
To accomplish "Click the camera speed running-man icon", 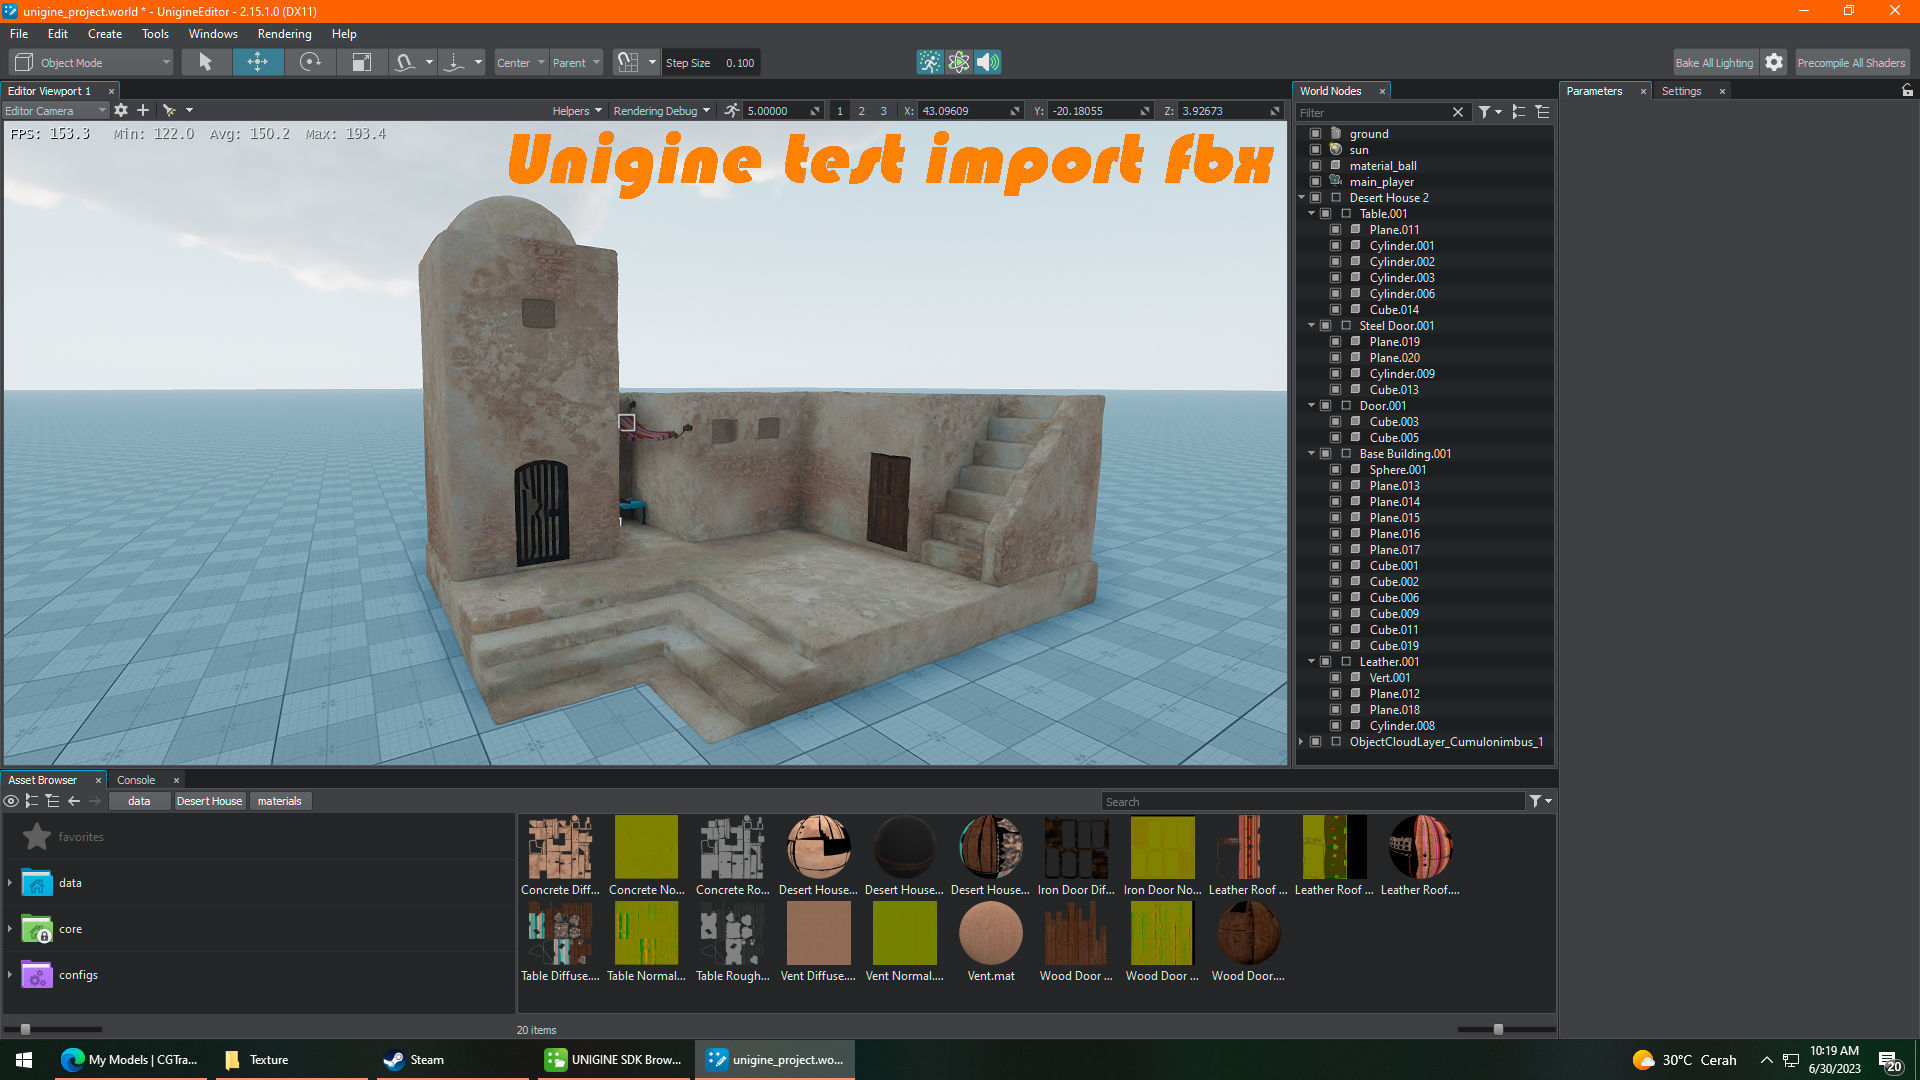I will tap(732, 110).
